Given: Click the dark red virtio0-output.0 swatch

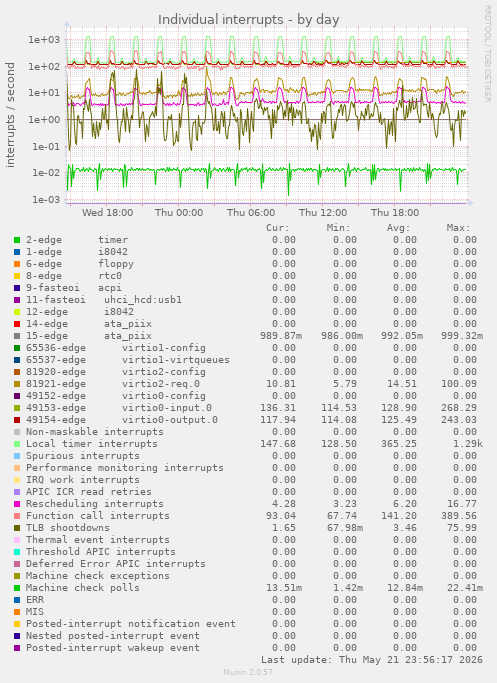Looking at the screenshot, I should coord(17,420).
